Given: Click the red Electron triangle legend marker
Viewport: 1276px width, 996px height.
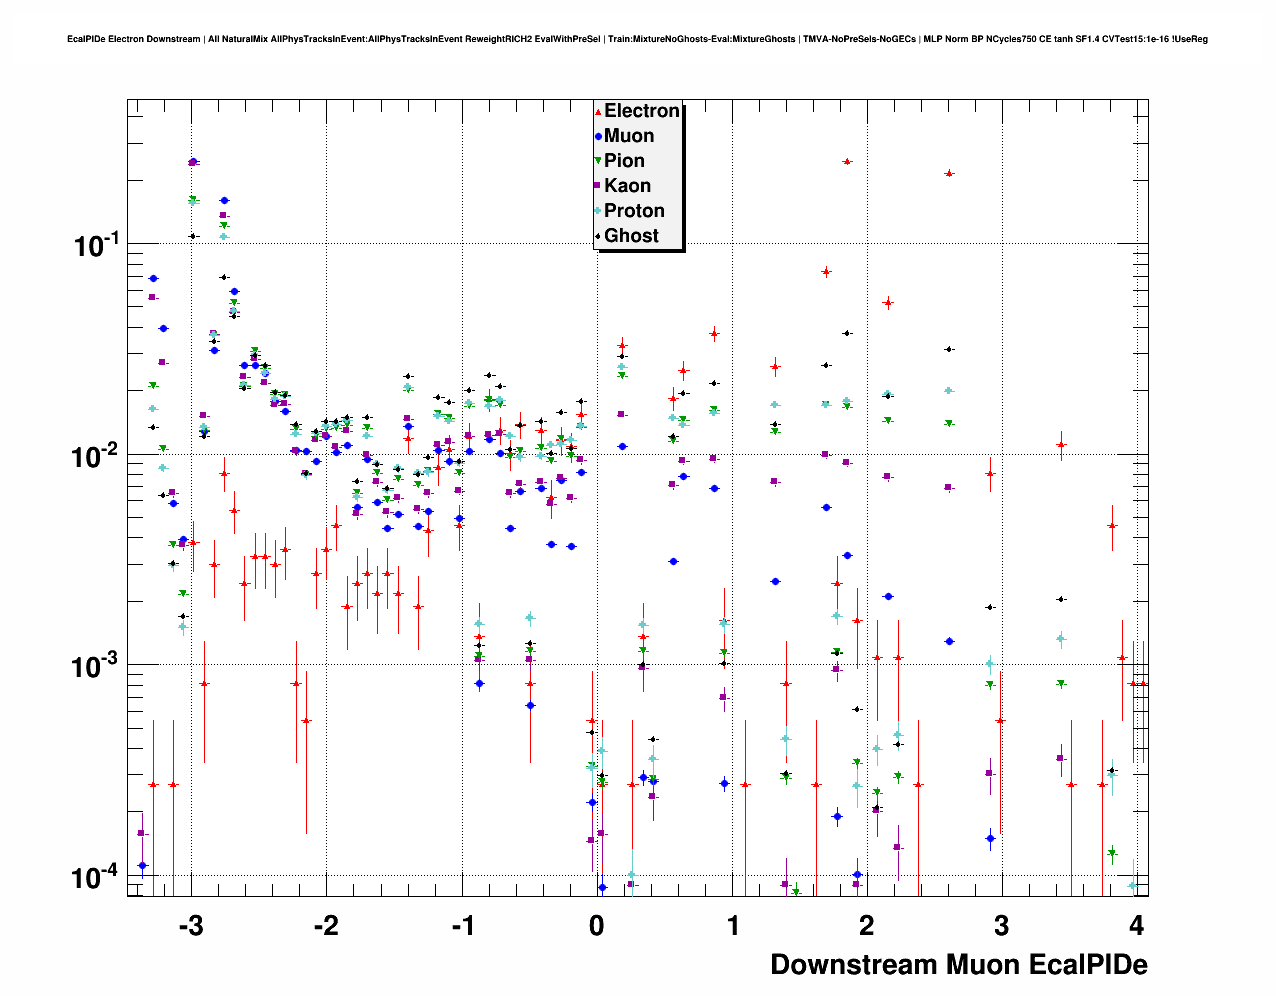Looking at the screenshot, I should [598, 111].
